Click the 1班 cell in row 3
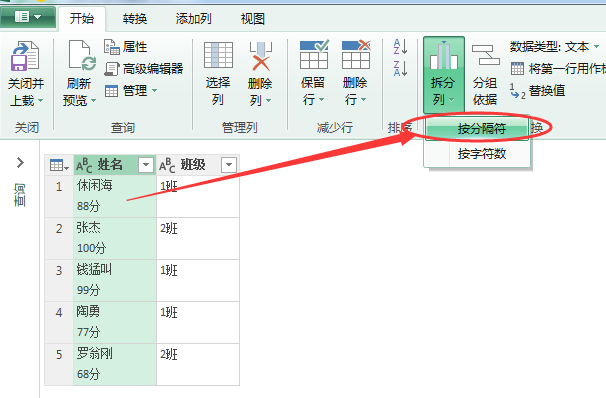This screenshot has width=606, height=398. coord(198,281)
